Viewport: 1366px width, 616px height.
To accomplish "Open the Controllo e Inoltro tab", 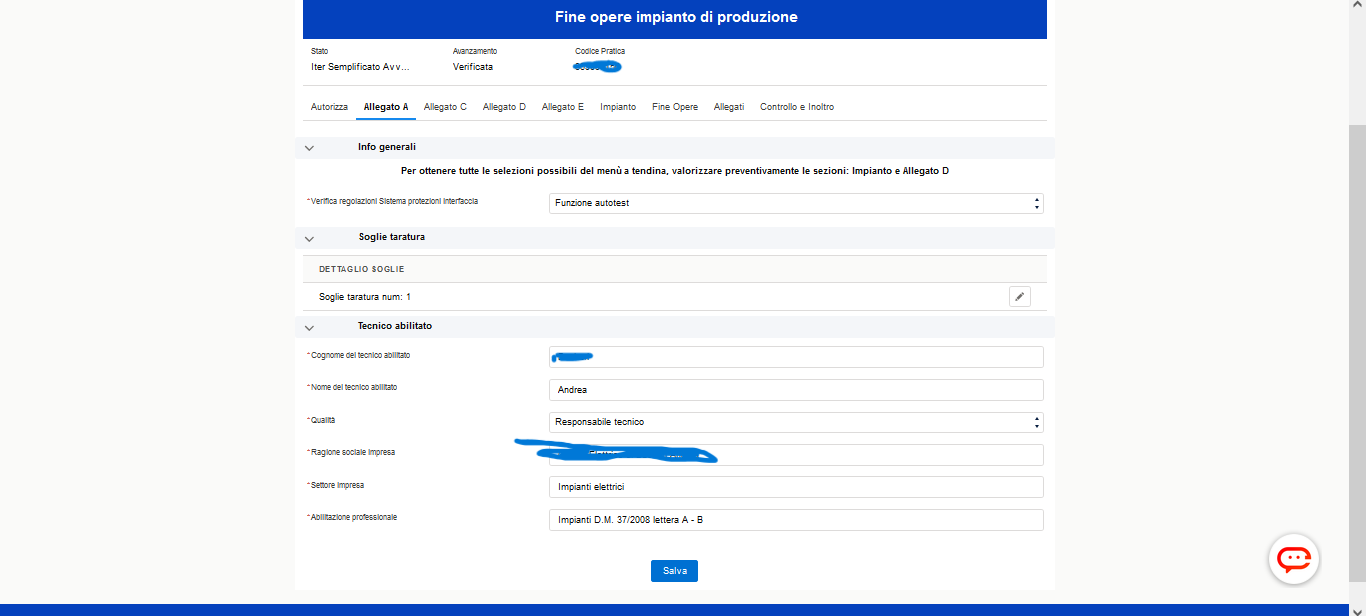I will coord(797,107).
